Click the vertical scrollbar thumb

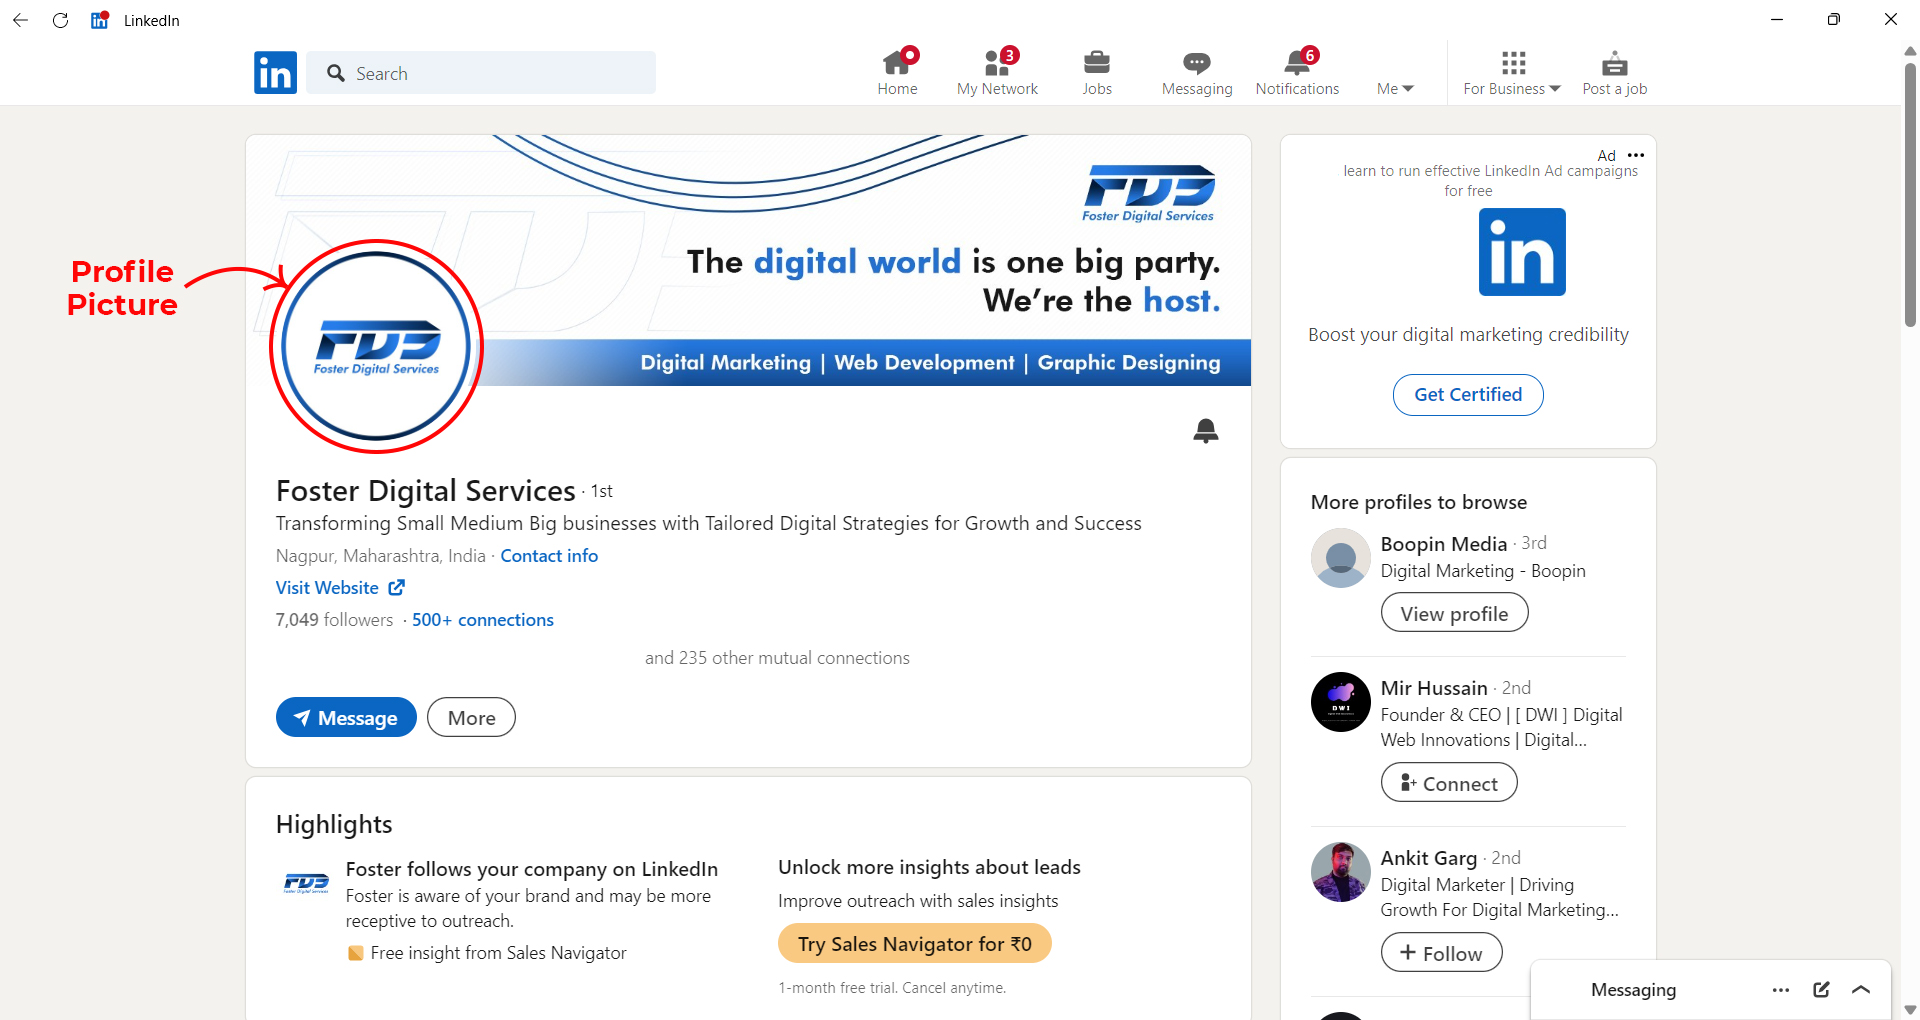point(1910,195)
